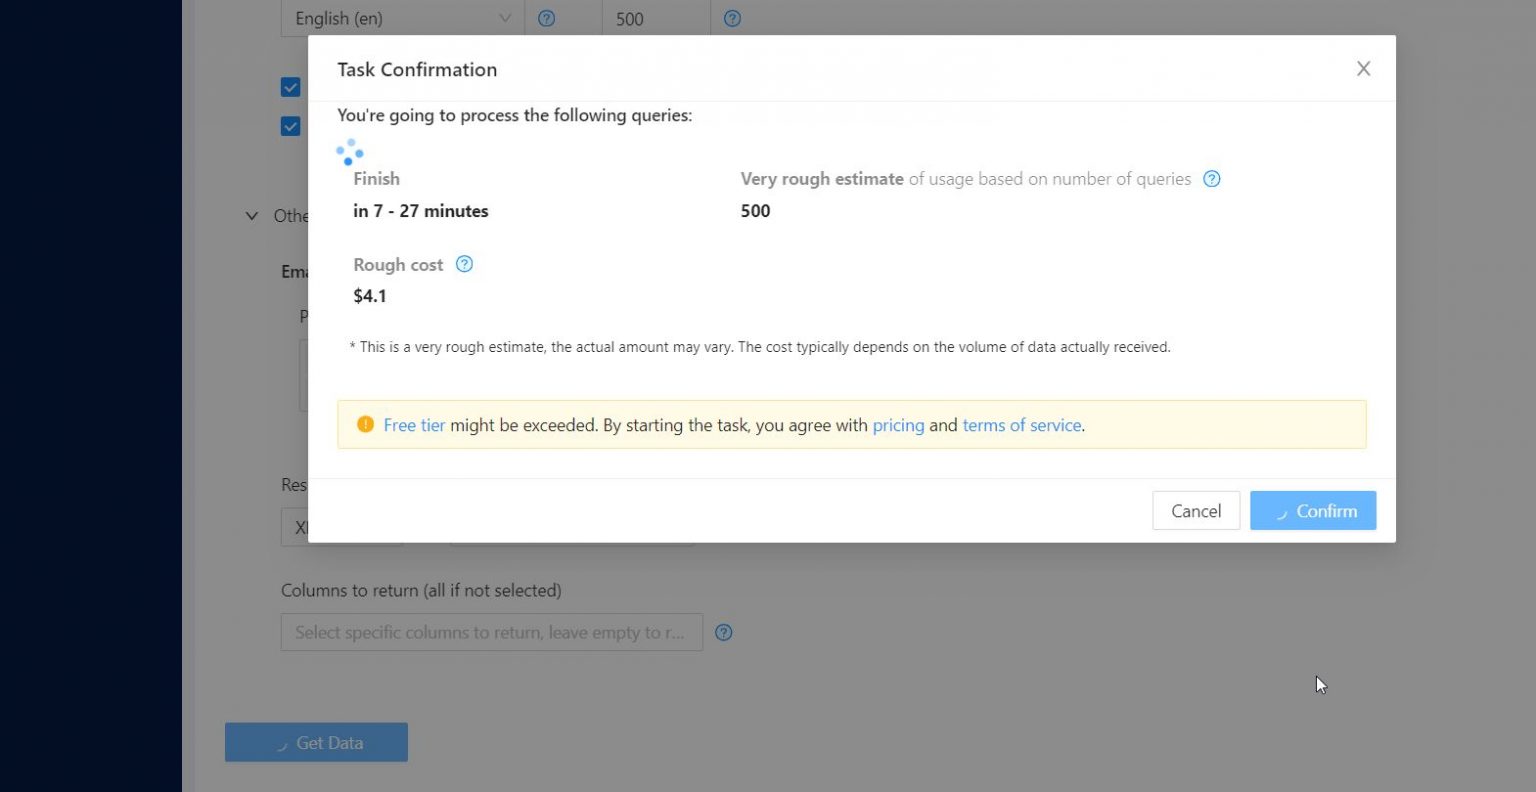Close the Task Confirmation dialog with X

coord(1363,69)
